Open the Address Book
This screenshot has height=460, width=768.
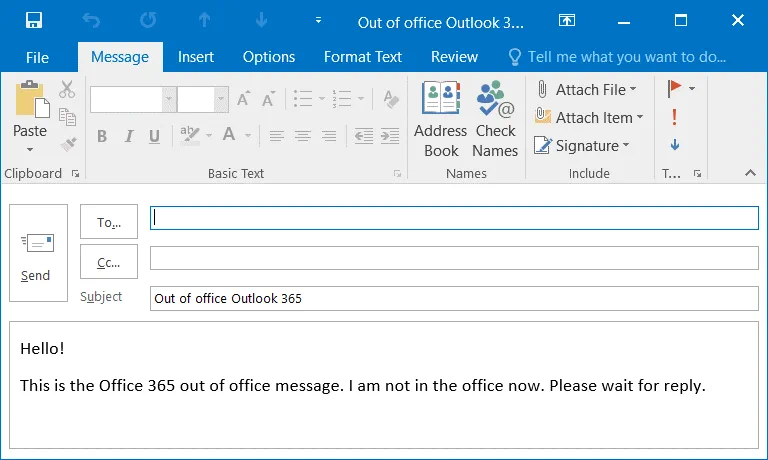pos(440,120)
